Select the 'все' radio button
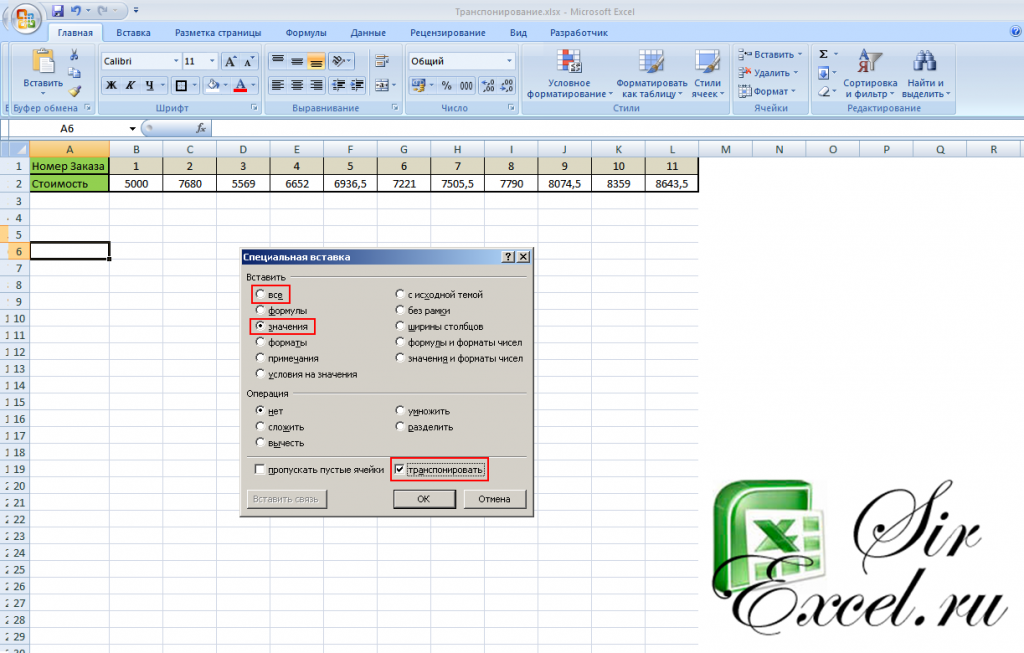The width and height of the screenshot is (1024, 653). [261, 295]
